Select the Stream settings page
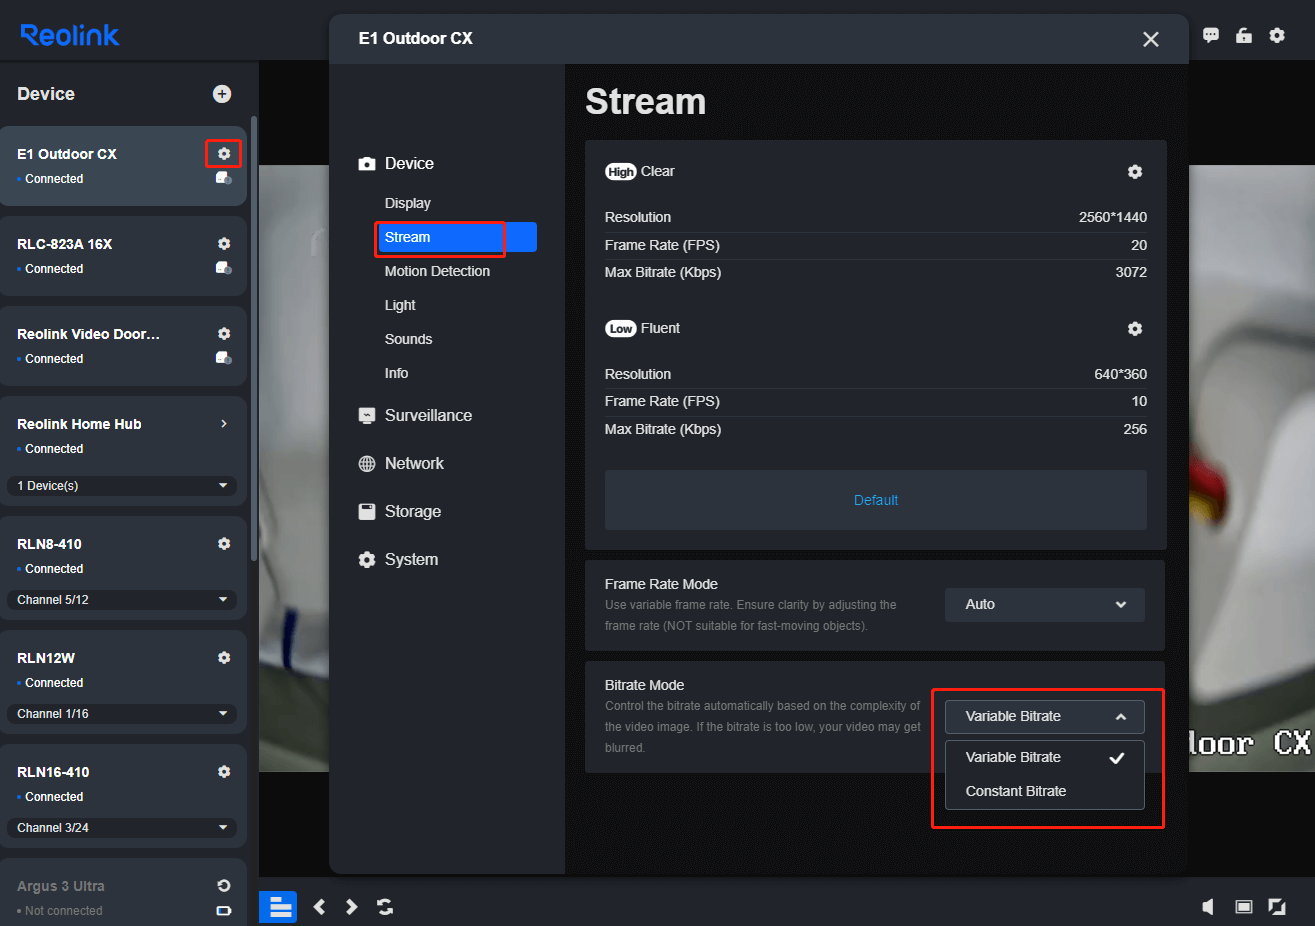 tap(457, 237)
